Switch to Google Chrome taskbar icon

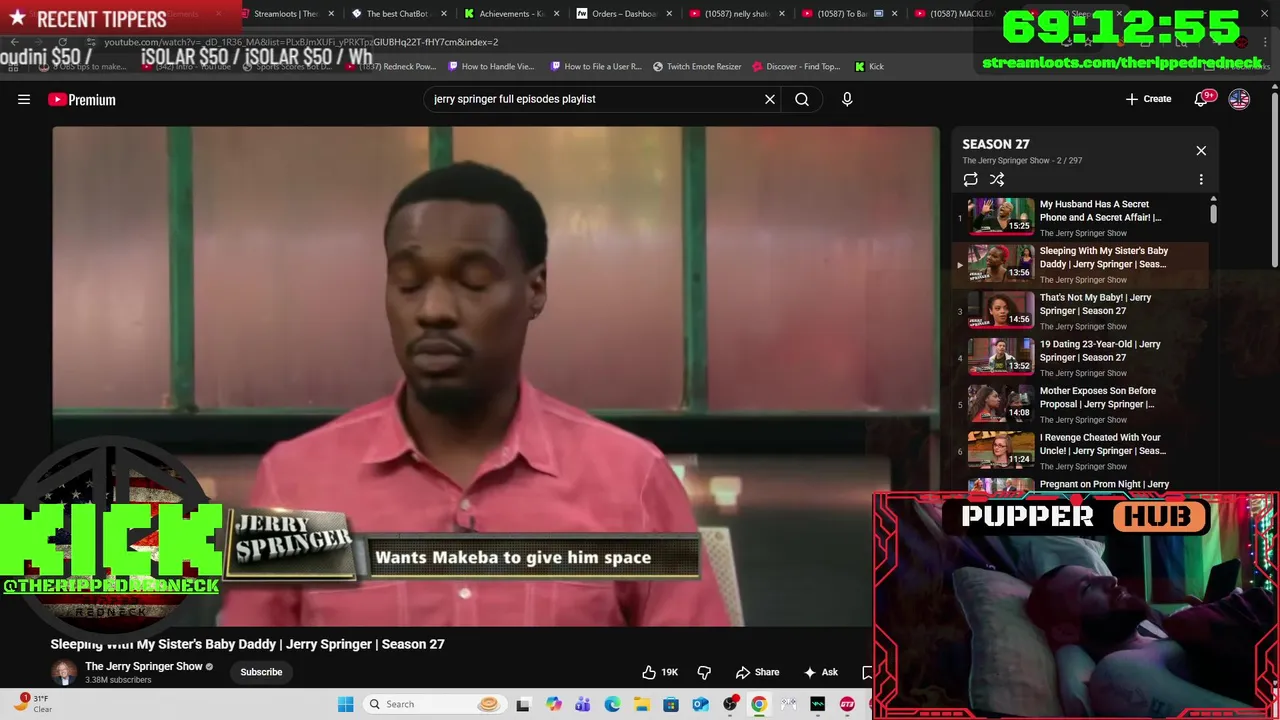(759, 704)
